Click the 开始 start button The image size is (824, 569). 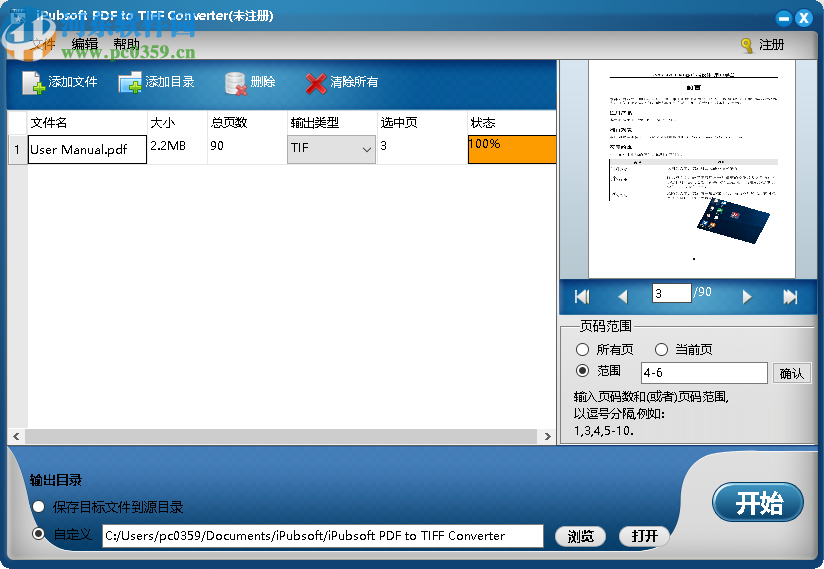pos(758,502)
